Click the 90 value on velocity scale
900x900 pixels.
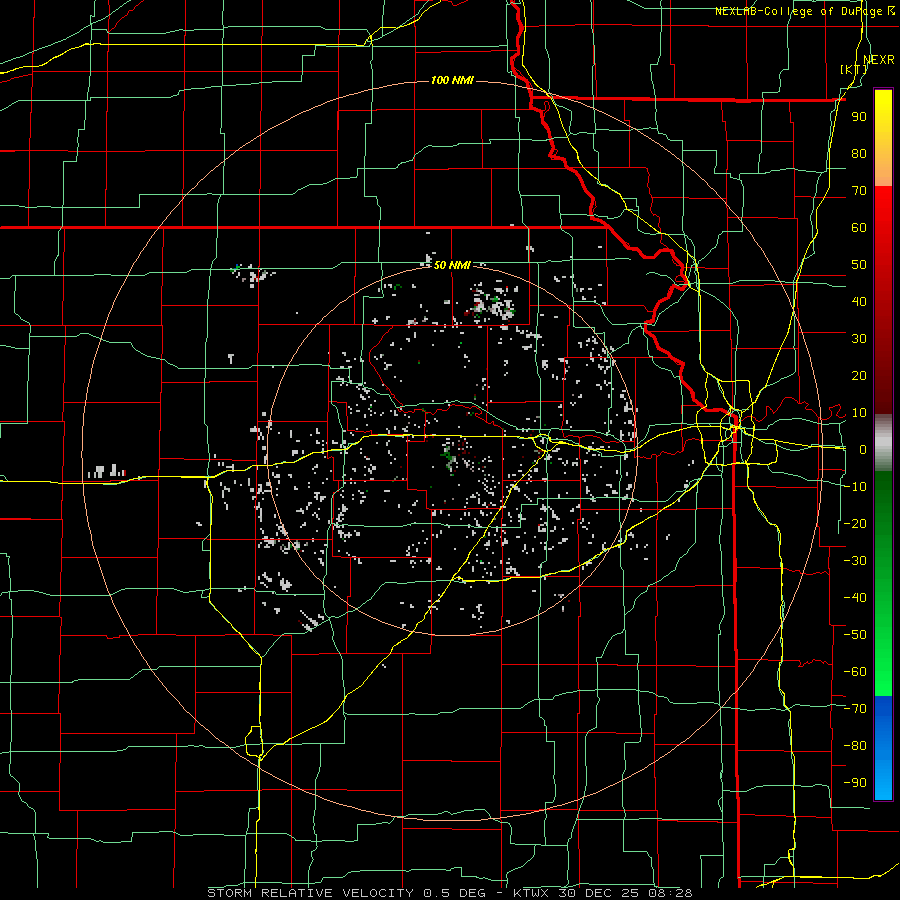point(859,117)
